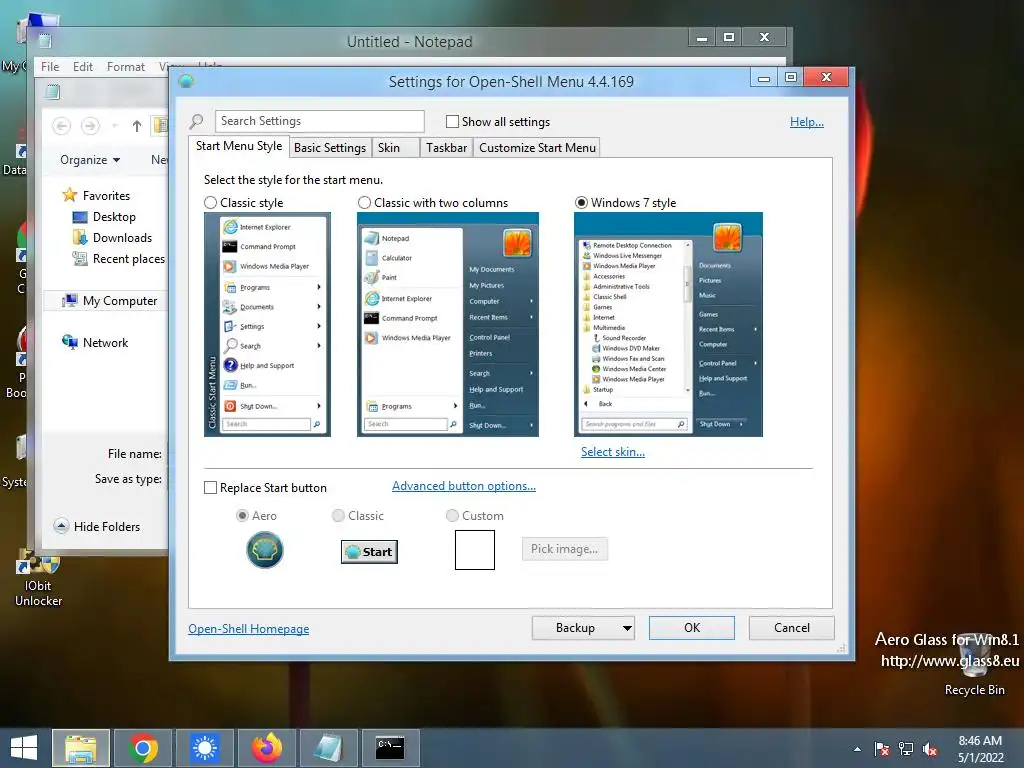Choose the Custom button radio option
Viewport: 1024px width, 768px height.
click(x=452, y=515)
